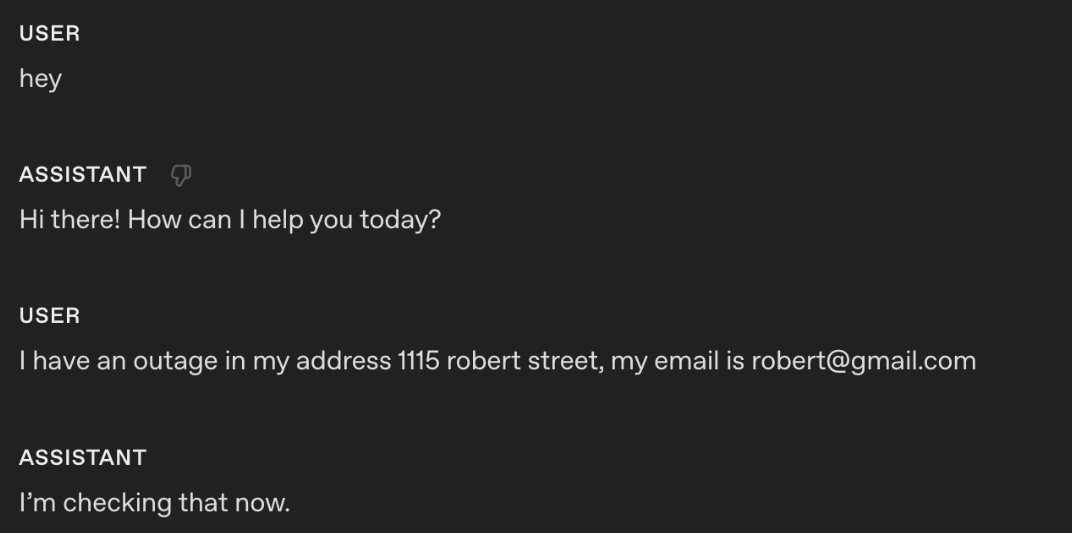Click the 'hey' user message
Image resolution: width=1072 pixels, height=533 pixels.
40,79
